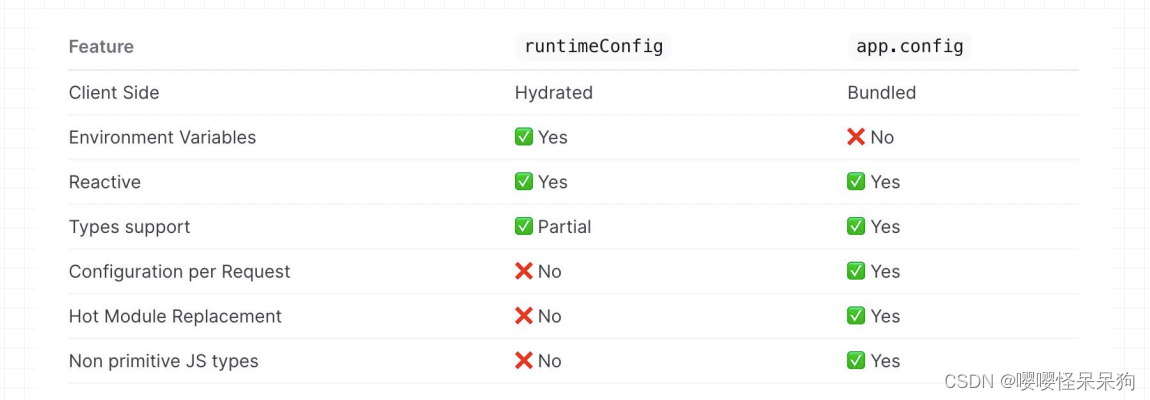Screen dimensions: 1150x400
Task: Click the Hydrated cell text
Action: (x=553, y=92)
